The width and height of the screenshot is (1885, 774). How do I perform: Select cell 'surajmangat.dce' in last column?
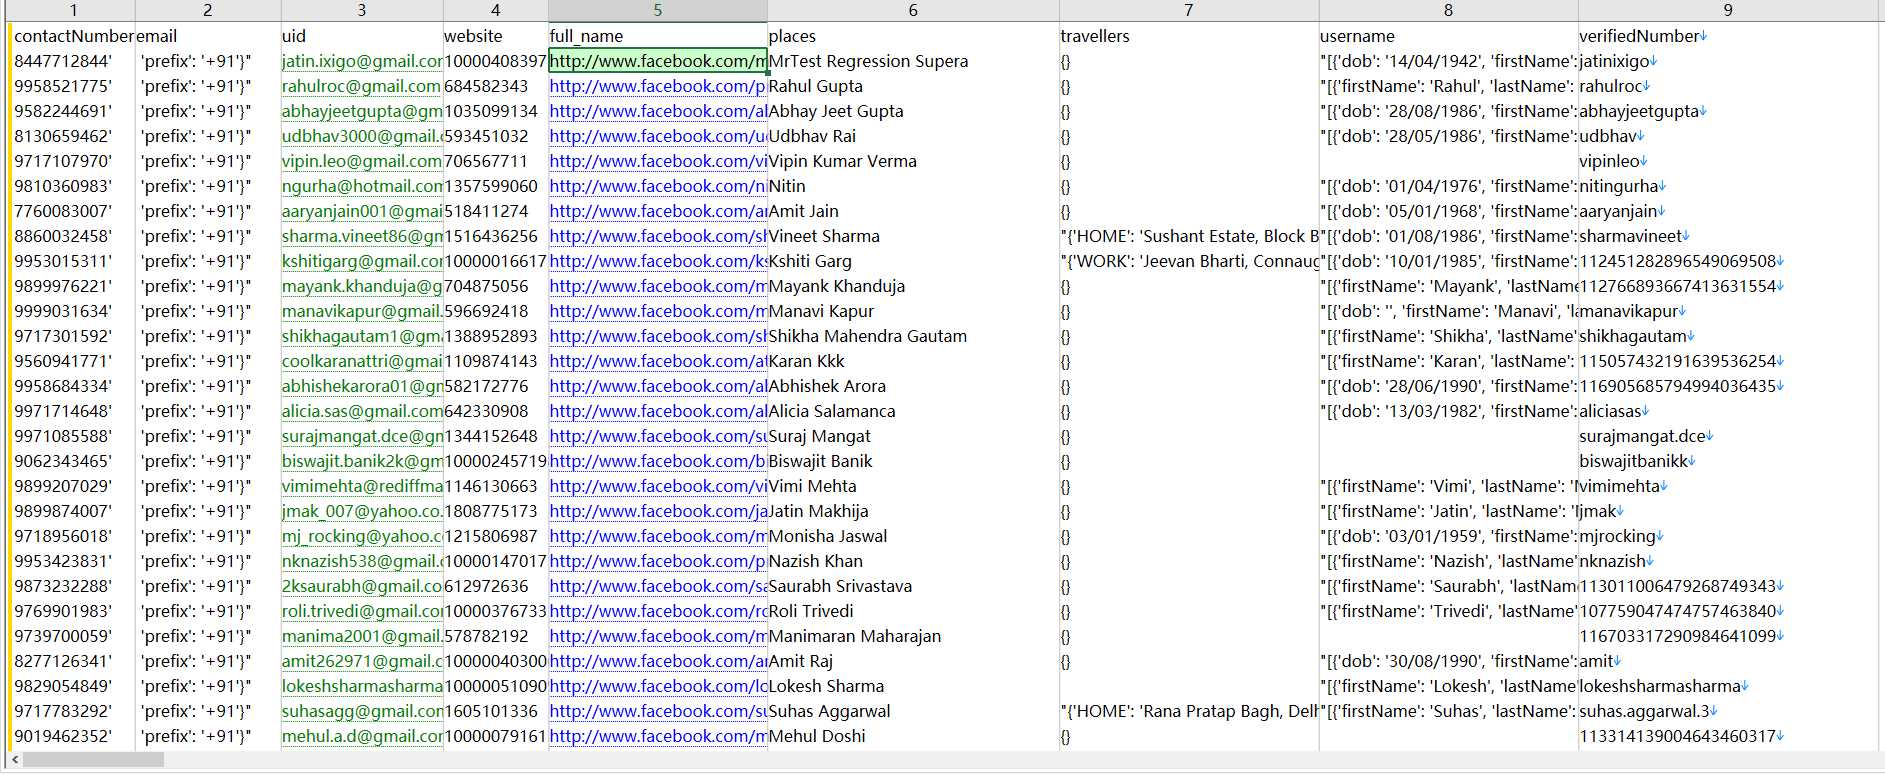1728,436
